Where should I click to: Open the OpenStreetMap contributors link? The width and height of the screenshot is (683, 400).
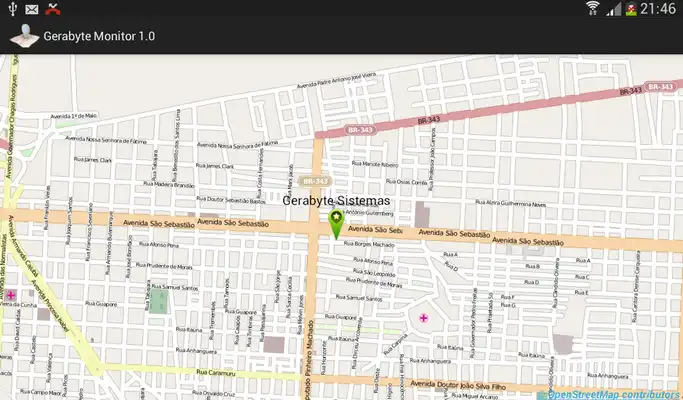point(612,394)
